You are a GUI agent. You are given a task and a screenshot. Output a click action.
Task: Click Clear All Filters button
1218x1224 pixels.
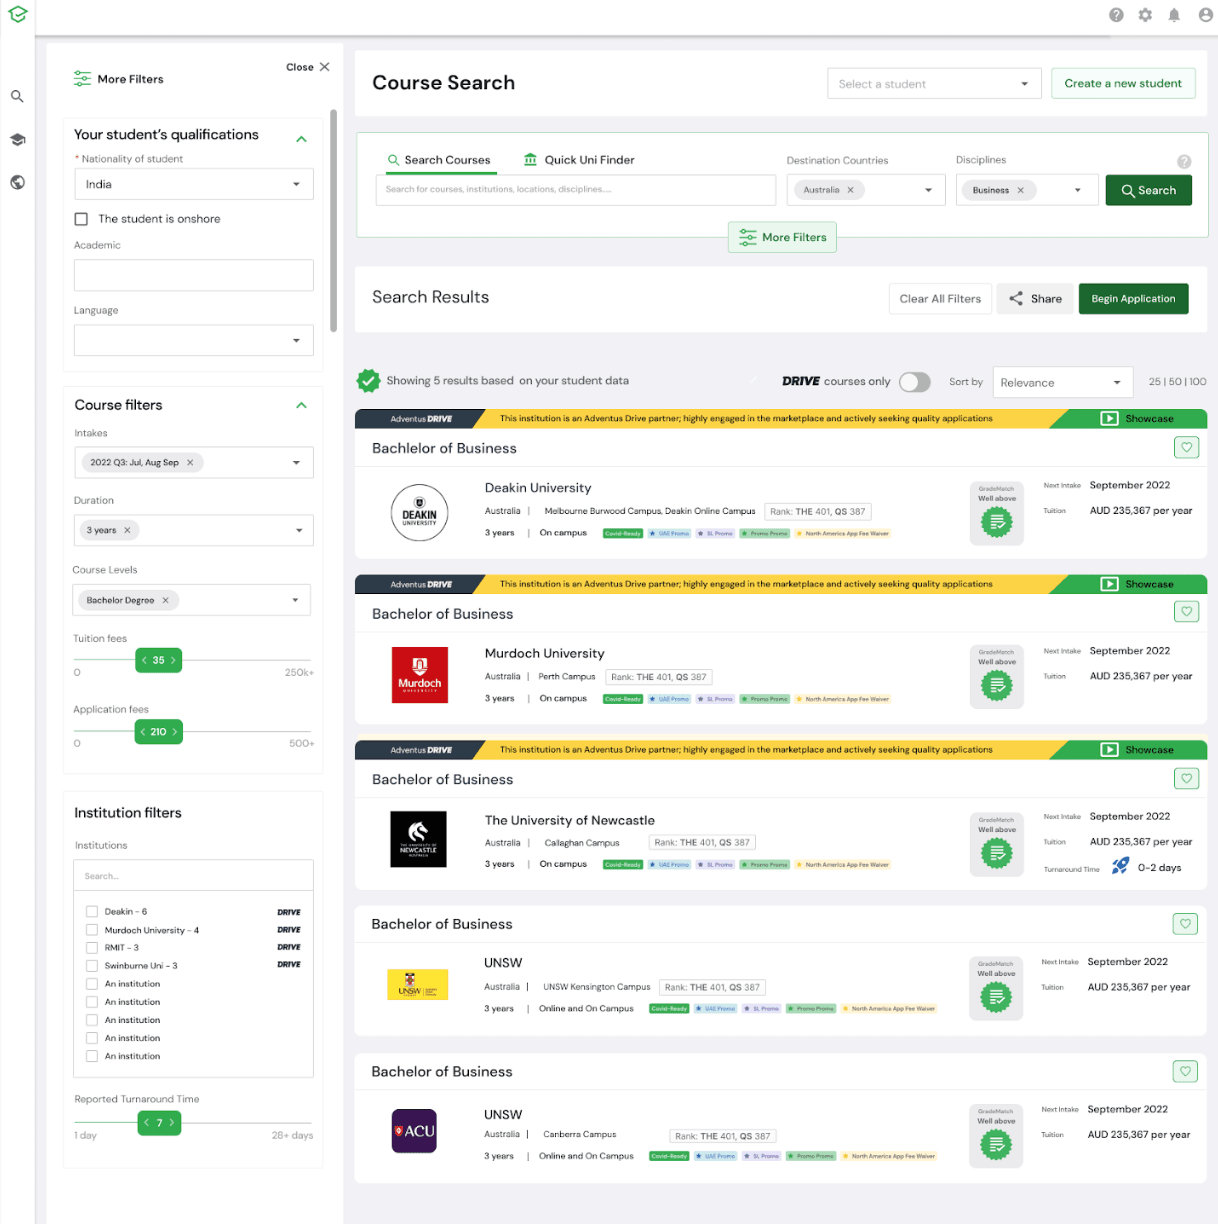coord(940,298)
